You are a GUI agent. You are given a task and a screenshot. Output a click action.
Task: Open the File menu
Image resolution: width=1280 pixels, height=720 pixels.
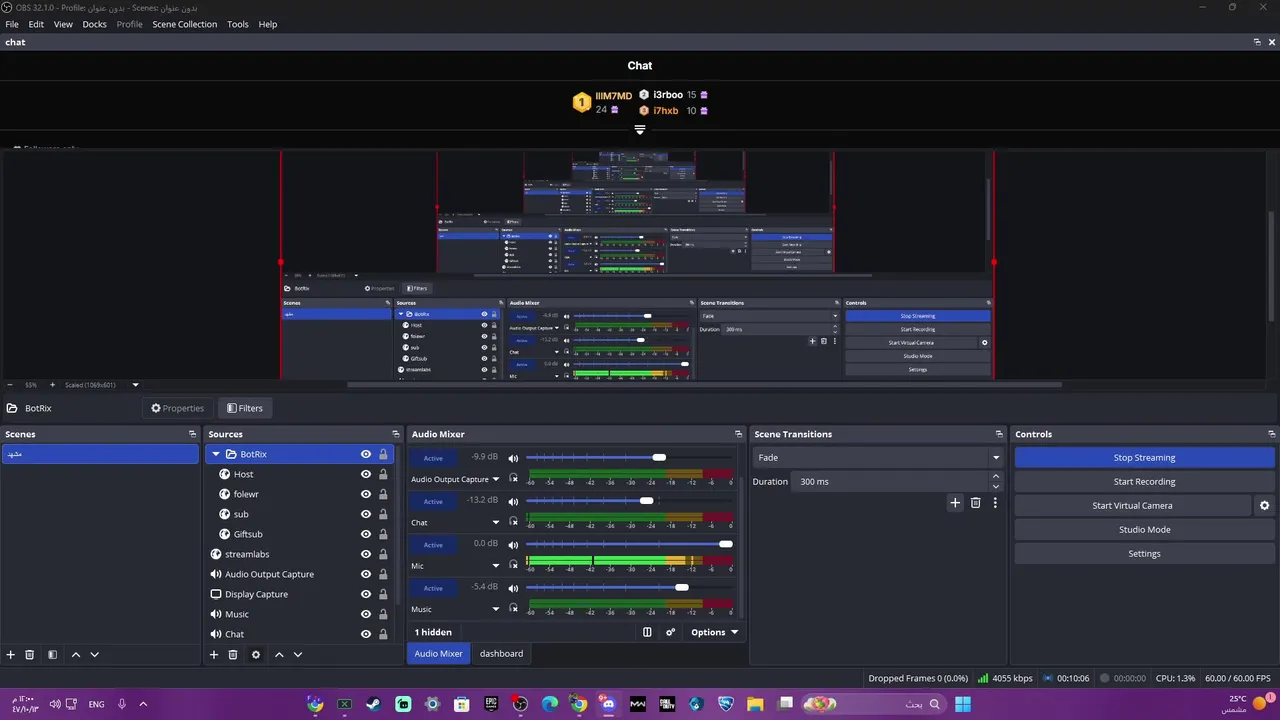pyautogui.click(x=12, y=24)
